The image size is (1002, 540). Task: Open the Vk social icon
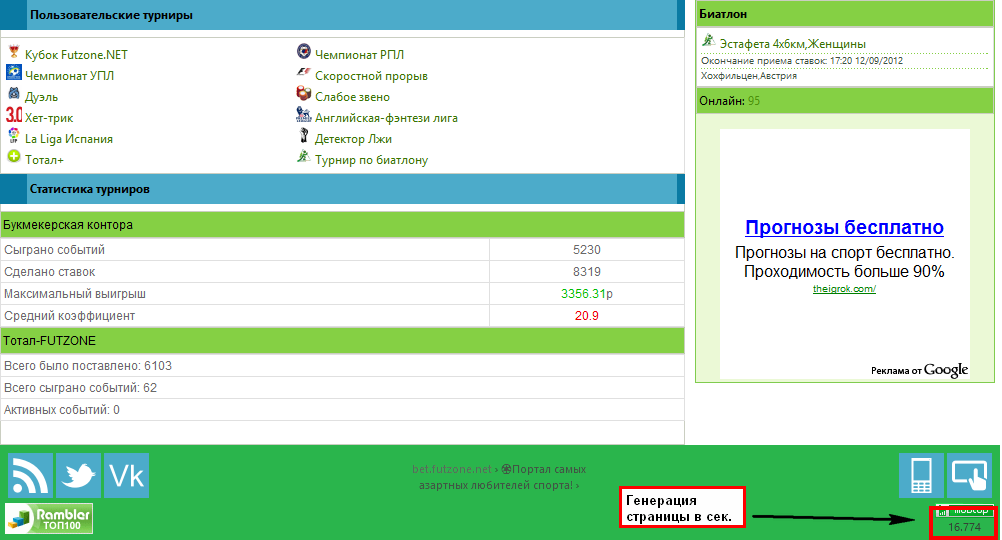127,475
